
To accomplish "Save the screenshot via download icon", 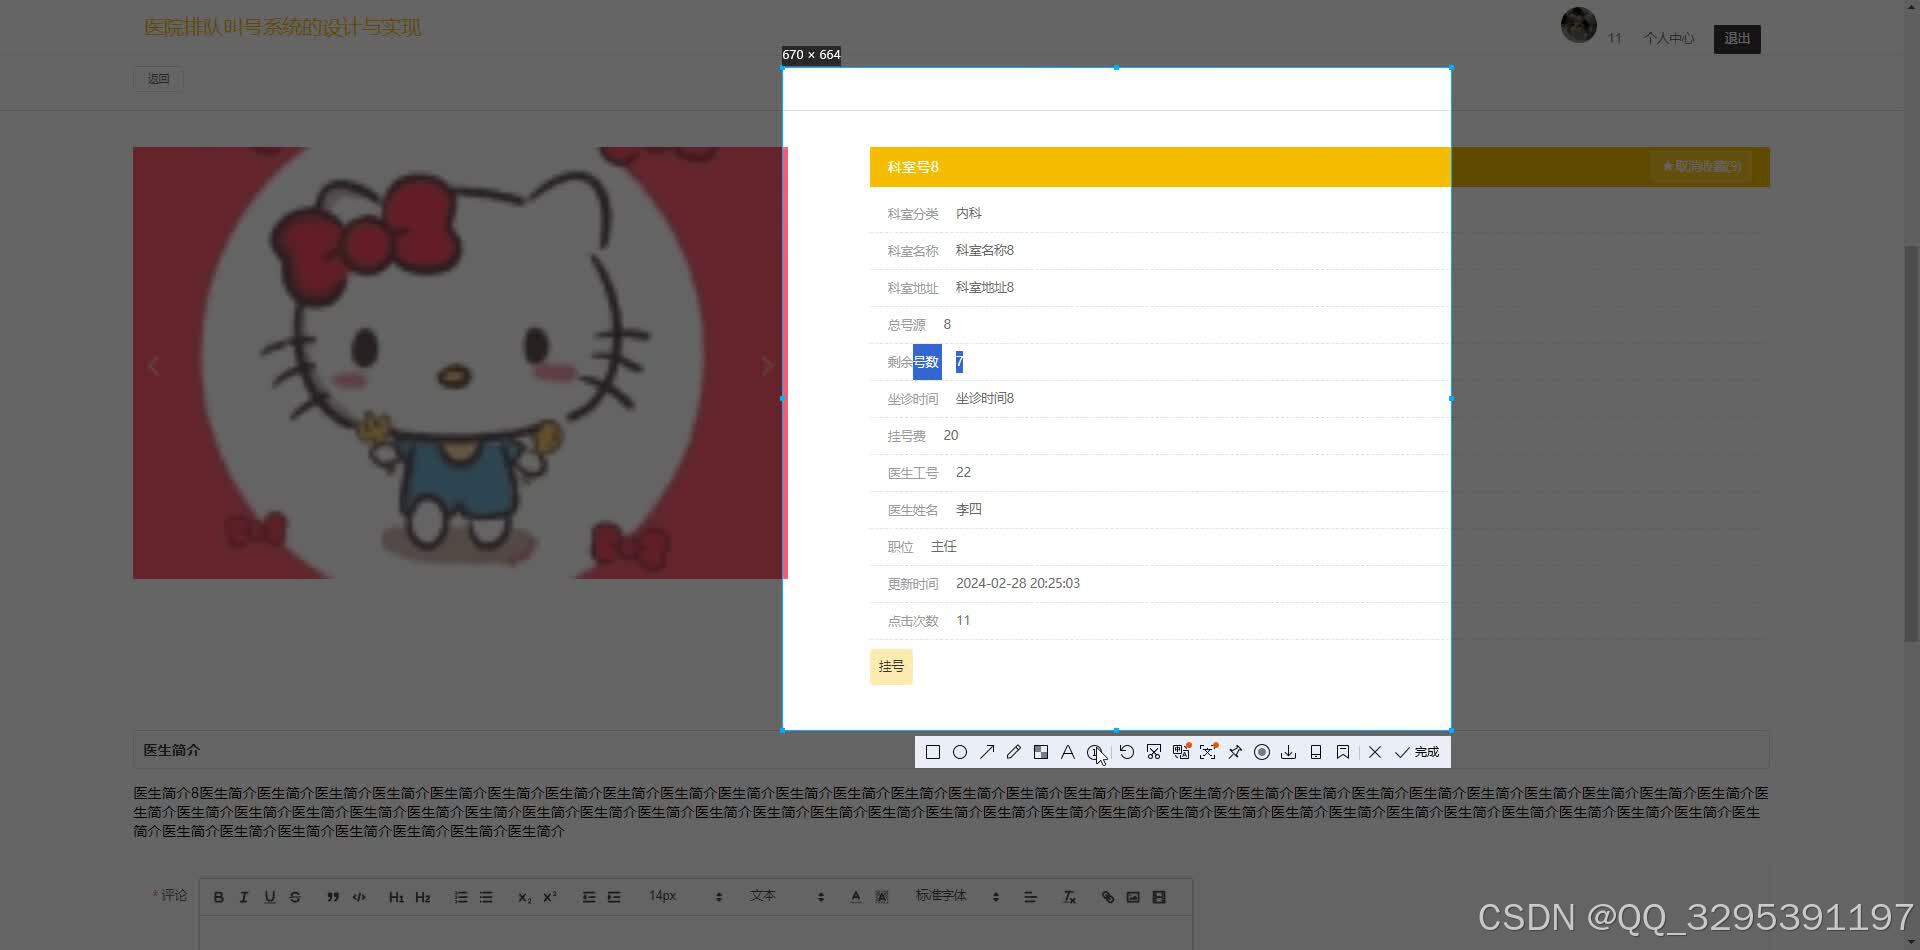I will click(1289, 752).
